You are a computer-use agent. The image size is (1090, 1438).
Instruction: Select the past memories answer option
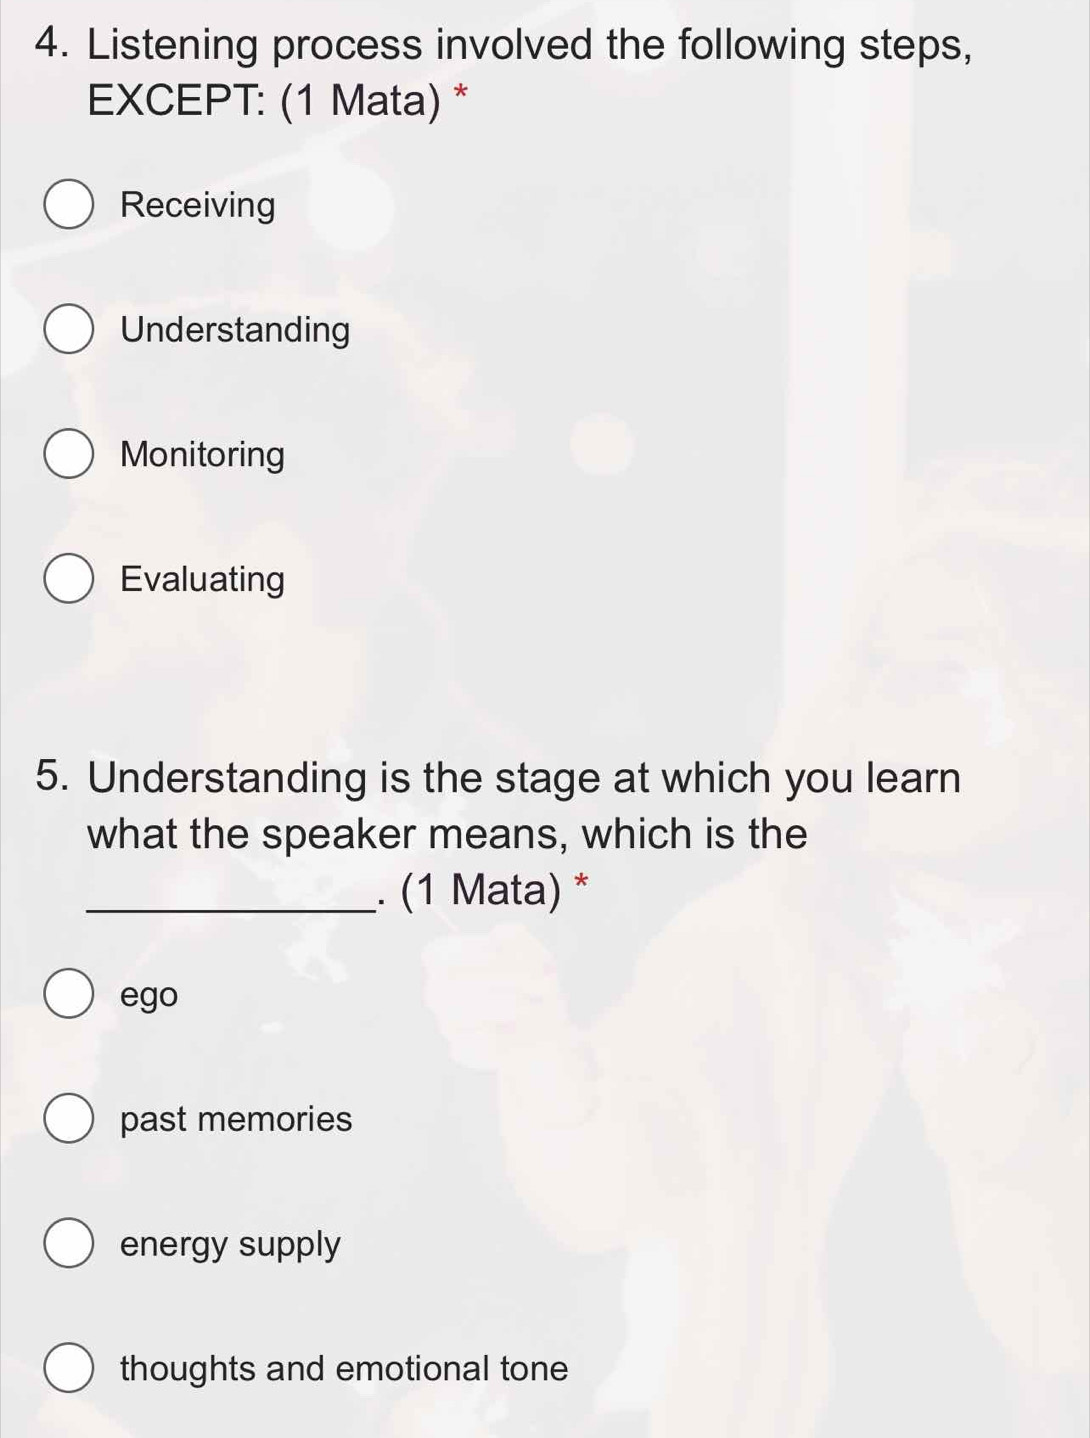click(x=68, y=1119)
